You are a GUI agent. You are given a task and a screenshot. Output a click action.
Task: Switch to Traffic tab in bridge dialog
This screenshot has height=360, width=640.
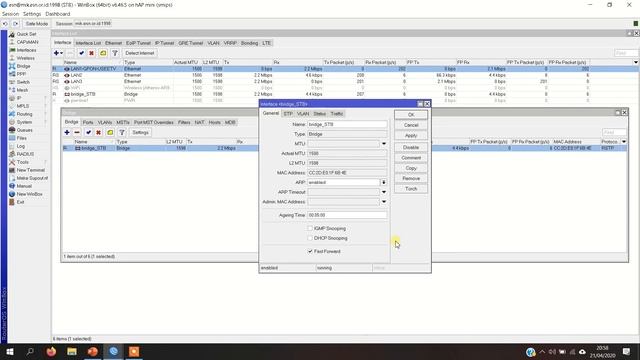coord(337,114)
